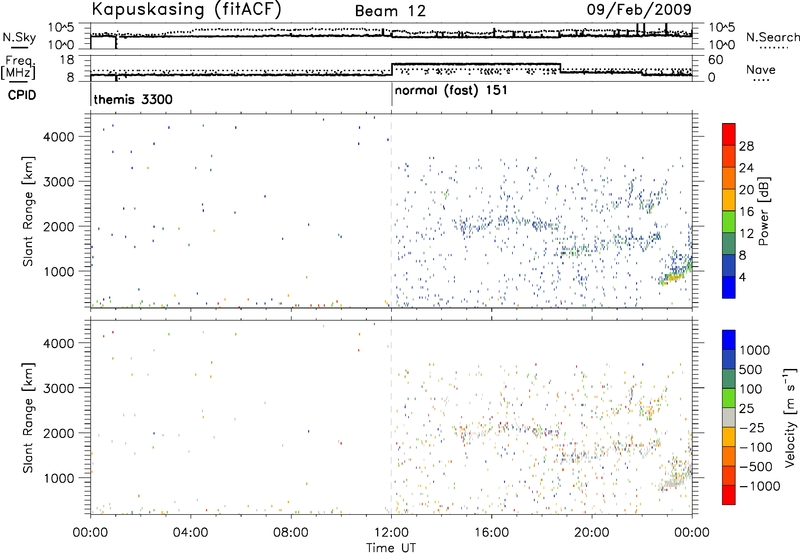The image size is (800, 554).
Task: Click the -1000 tick on Velocity colorbar
Action: (759, 486)
